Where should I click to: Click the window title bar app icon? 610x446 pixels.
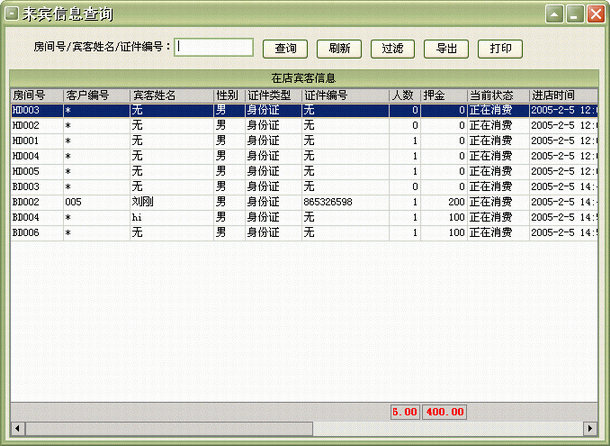tap(12, 15)
